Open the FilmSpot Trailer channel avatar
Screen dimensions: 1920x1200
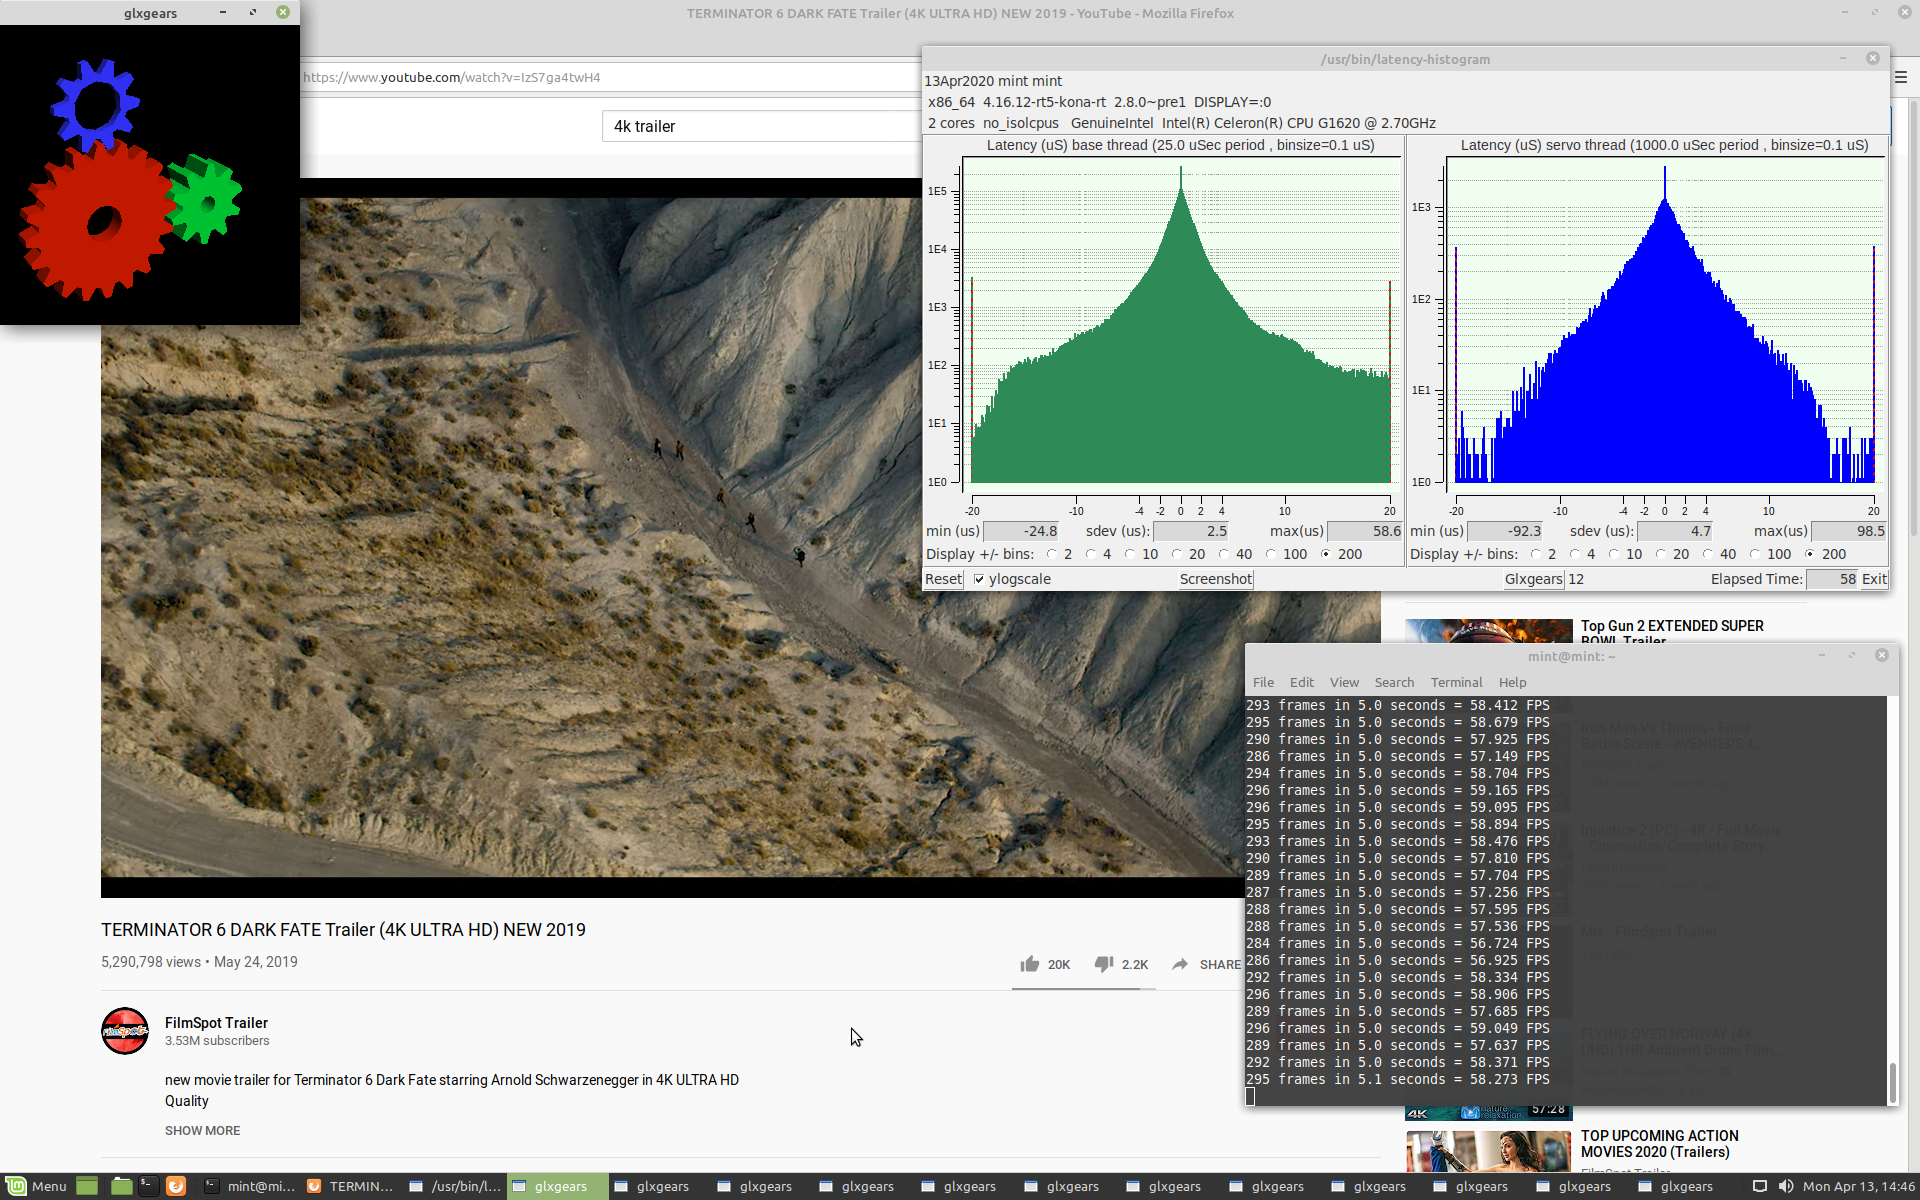click(125, 1031)
